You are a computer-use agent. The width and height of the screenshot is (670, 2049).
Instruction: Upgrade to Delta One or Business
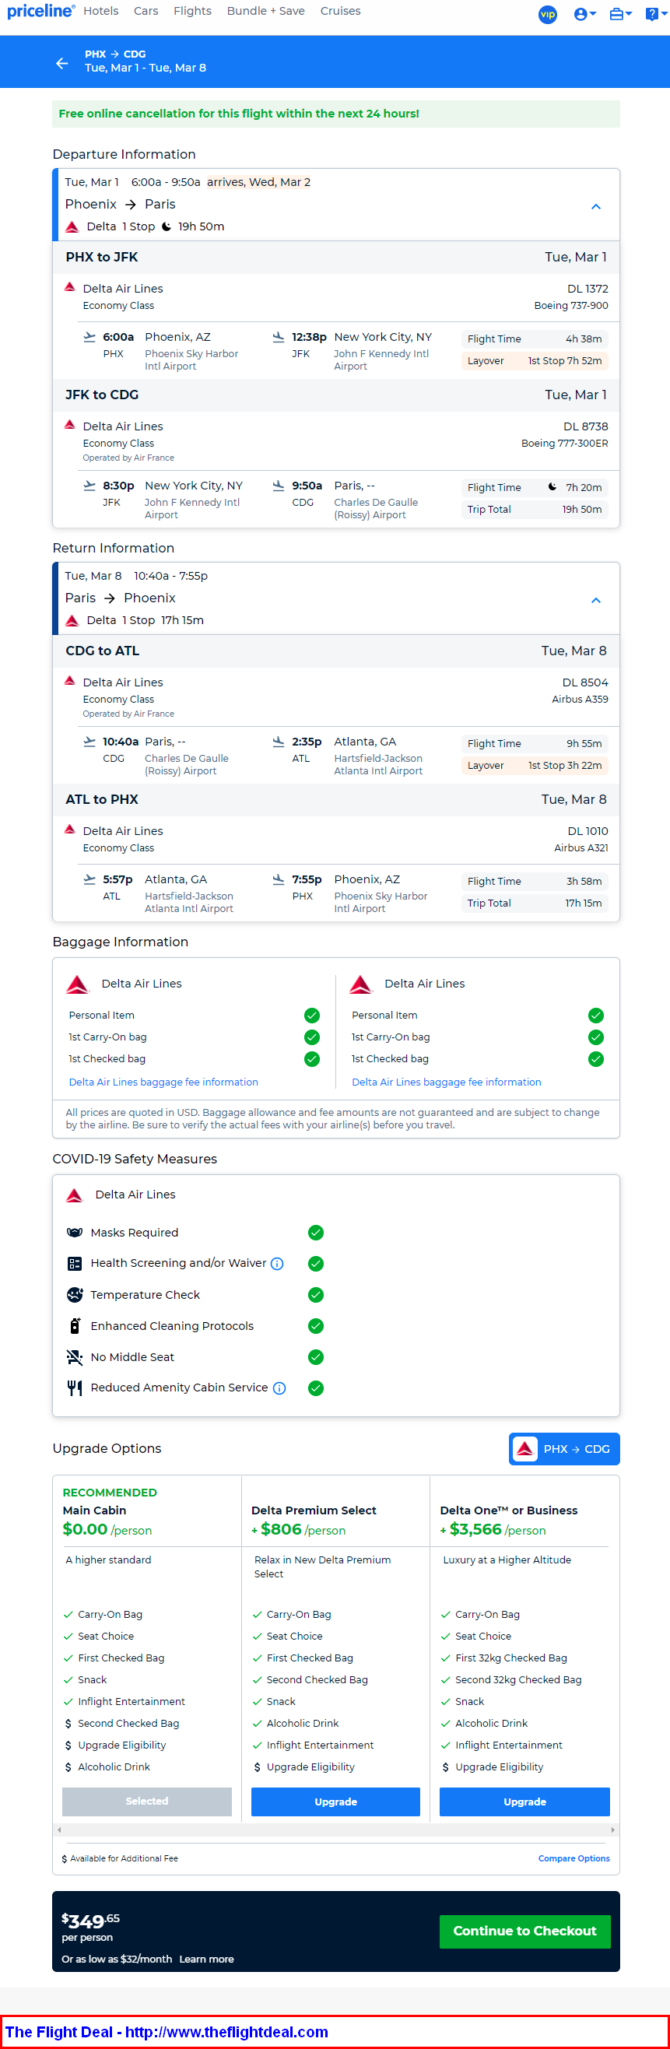(x=525, y=1801)
